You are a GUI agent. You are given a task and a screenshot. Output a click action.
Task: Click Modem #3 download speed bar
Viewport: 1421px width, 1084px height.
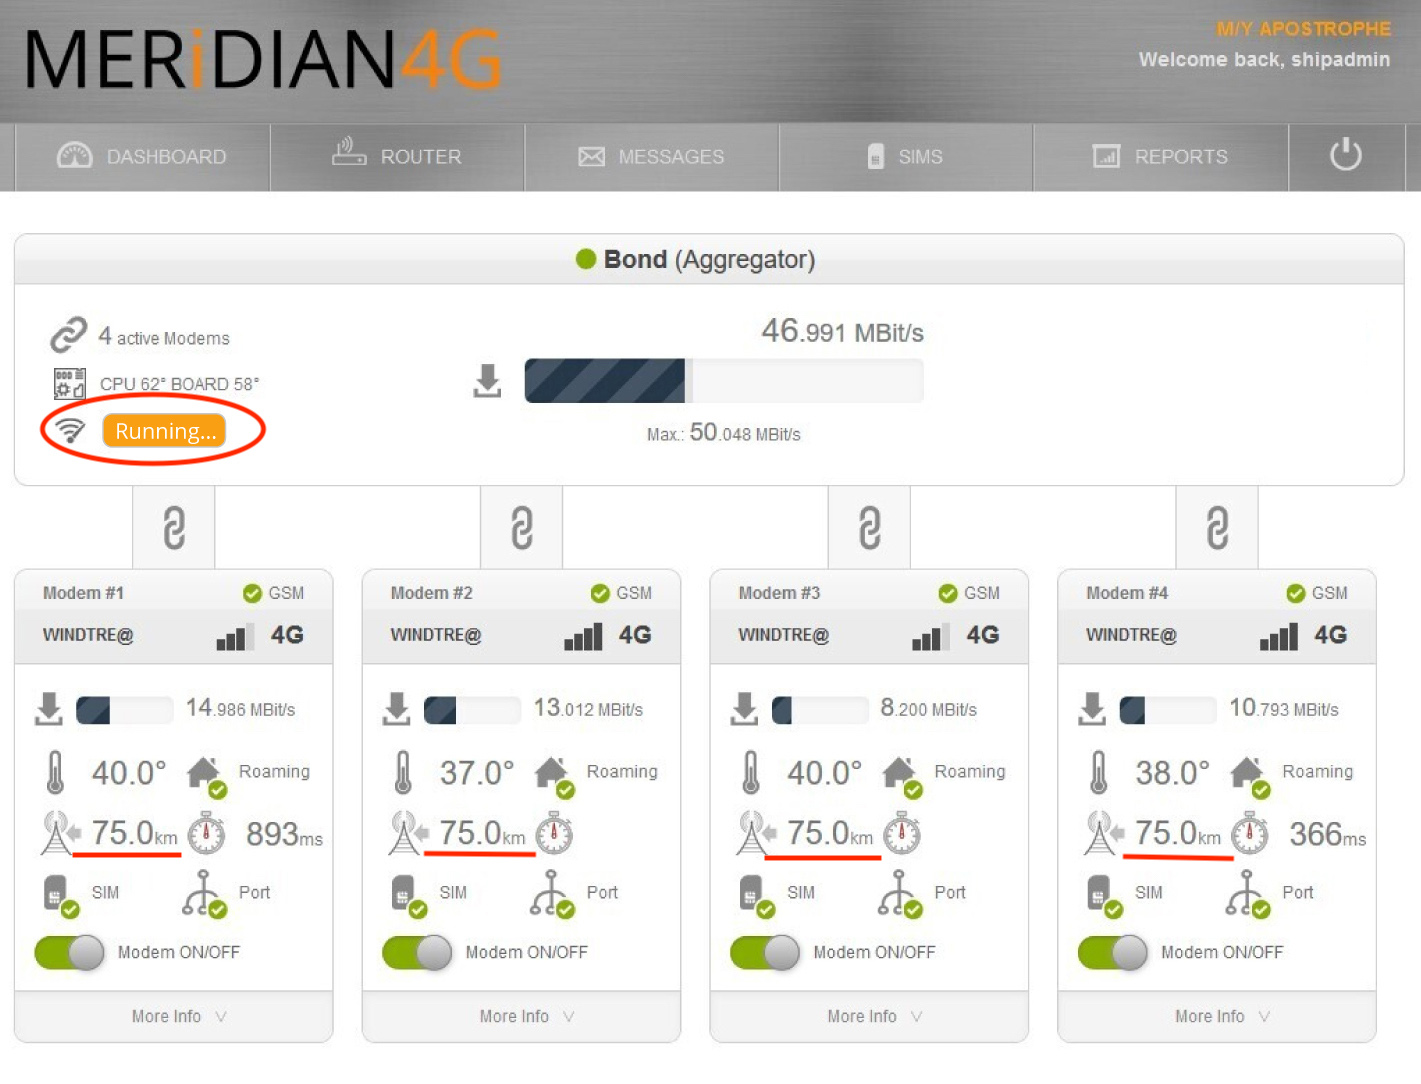pos(820,710)
